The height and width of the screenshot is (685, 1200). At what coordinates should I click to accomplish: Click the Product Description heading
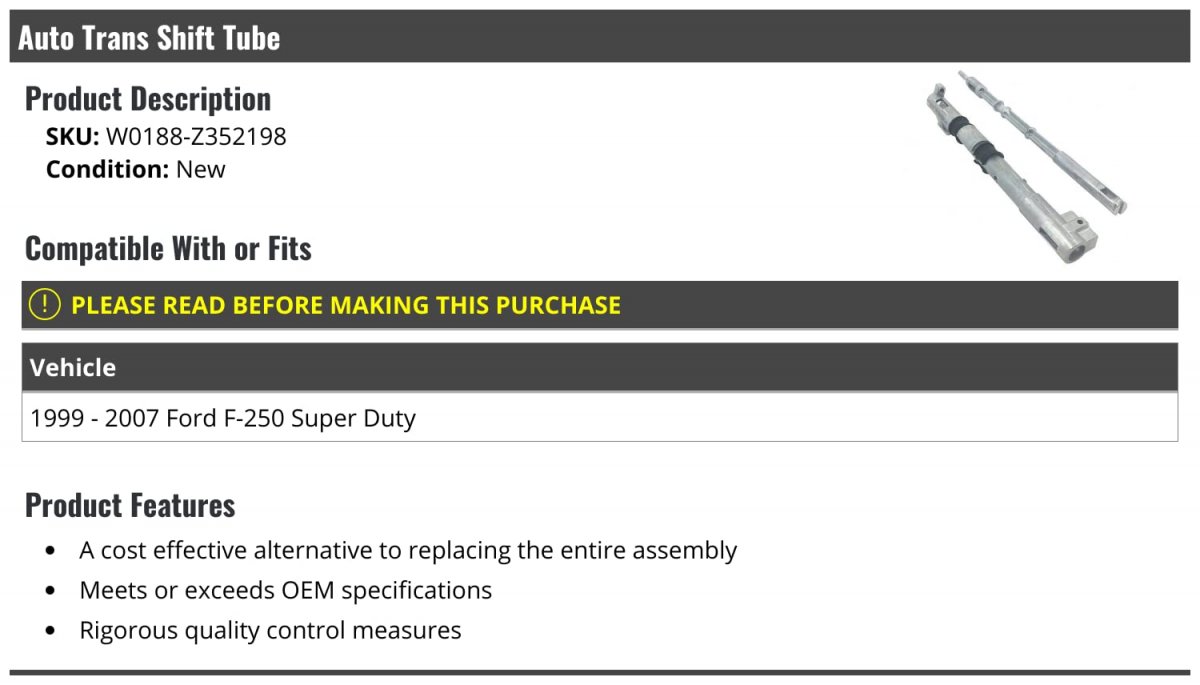[148, 99]
